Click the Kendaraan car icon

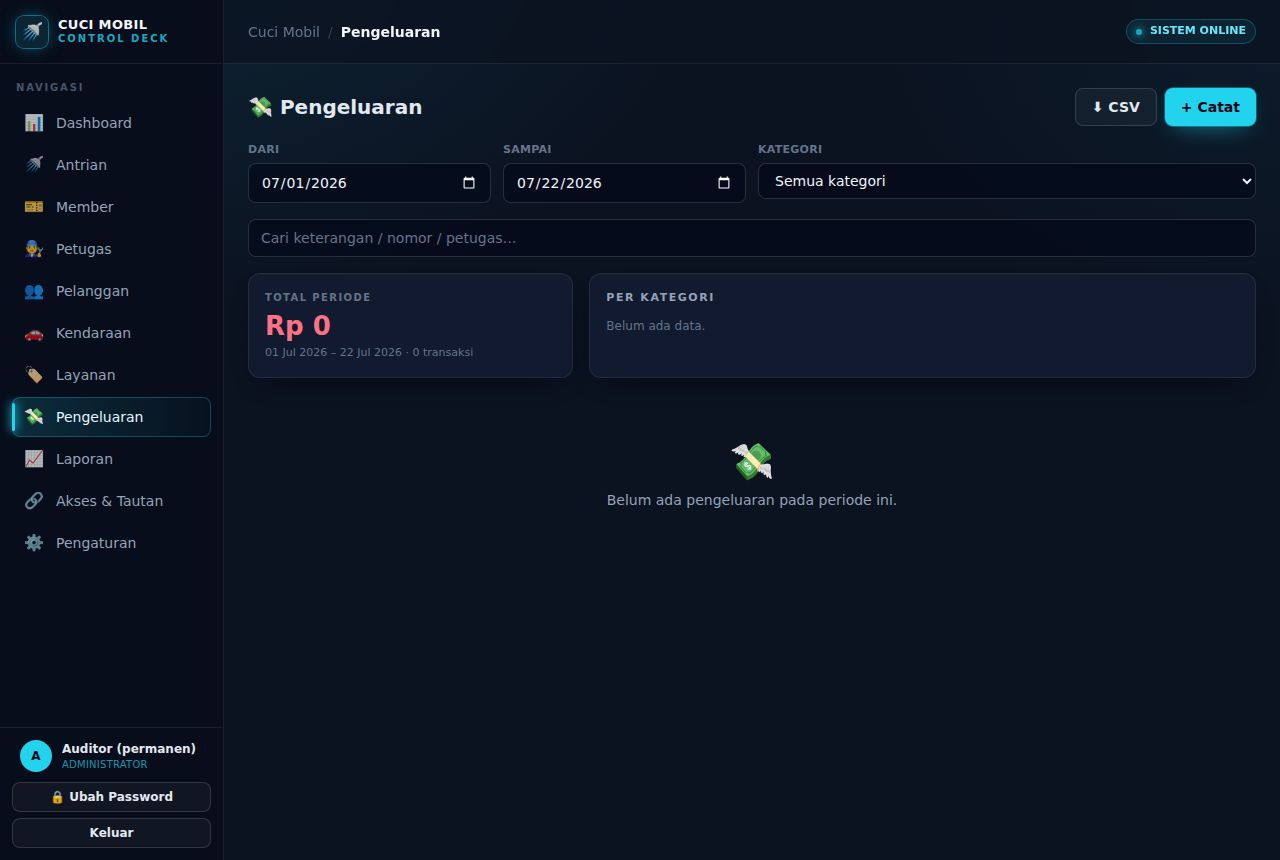pyautogui.click(x=34, y=333)
